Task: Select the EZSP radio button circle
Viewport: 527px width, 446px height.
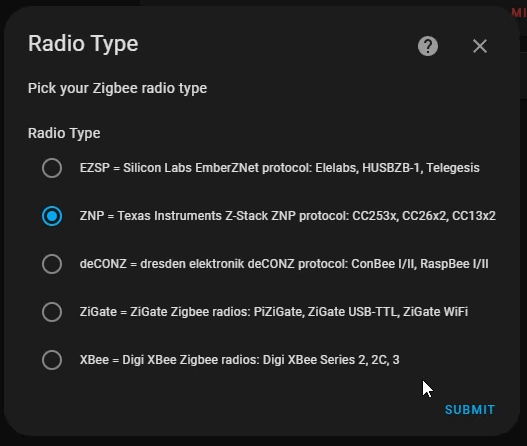Action: [x=52, y=168]
